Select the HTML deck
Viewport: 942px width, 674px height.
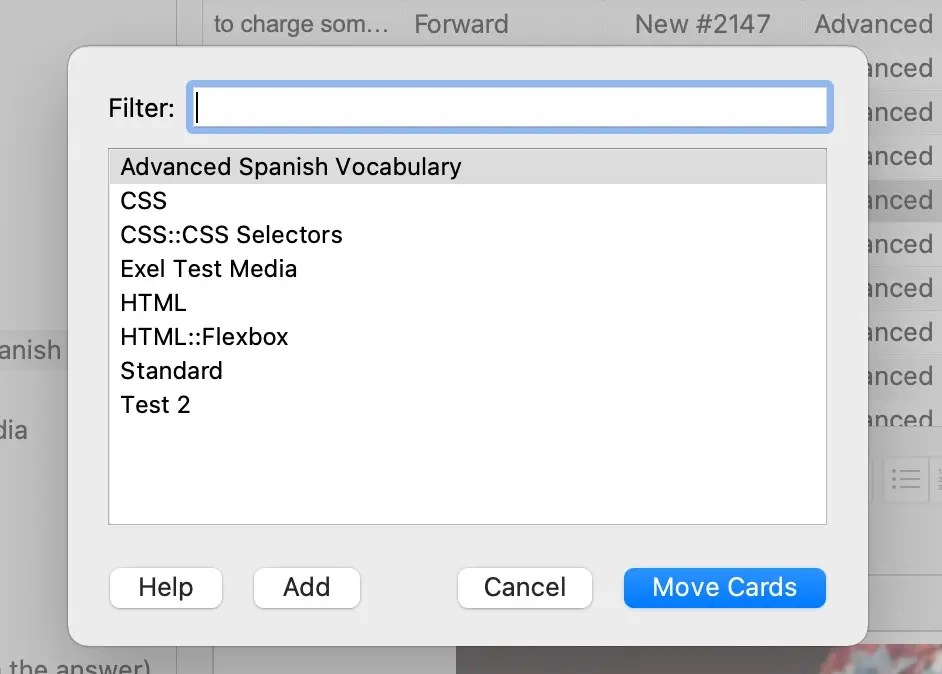coord(153,303)
